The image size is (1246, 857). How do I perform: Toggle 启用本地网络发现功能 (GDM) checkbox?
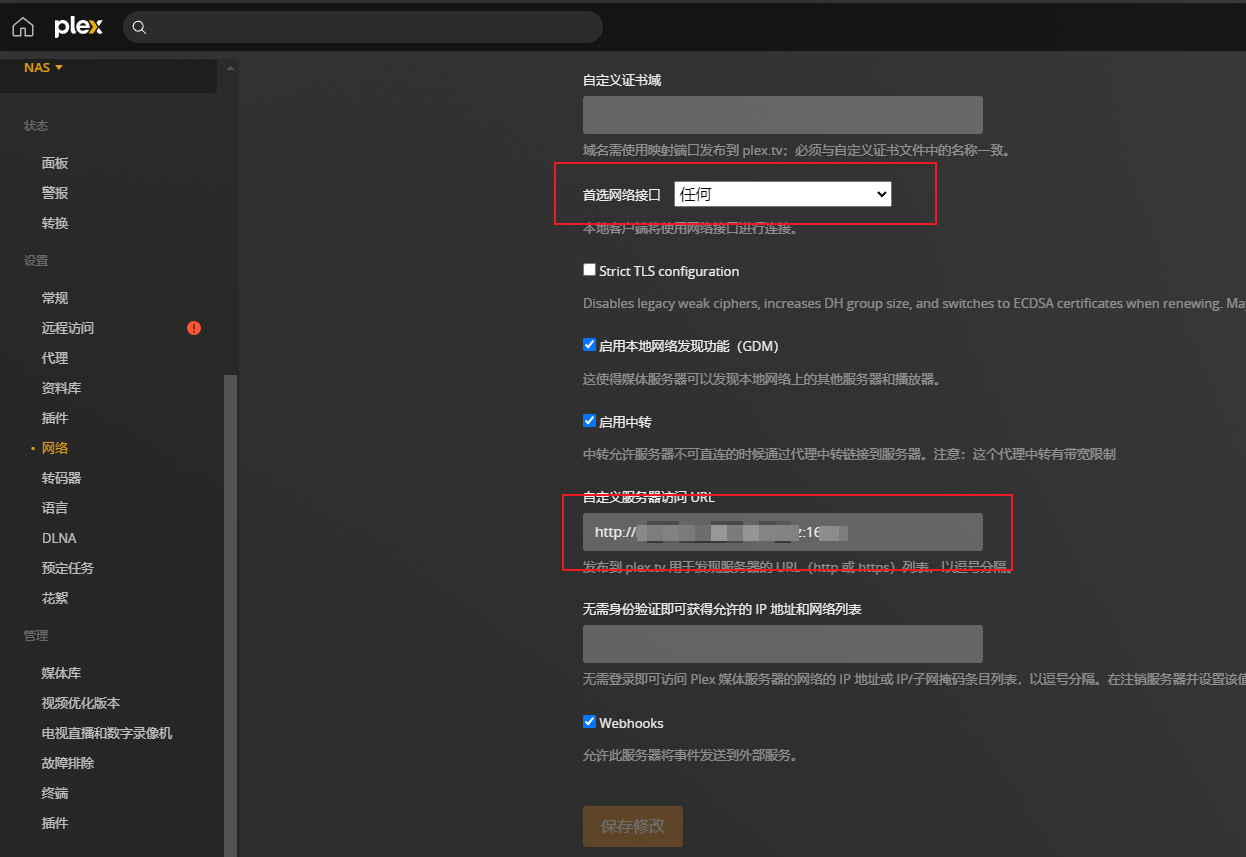pyautogui.click(x=589, y=345)
